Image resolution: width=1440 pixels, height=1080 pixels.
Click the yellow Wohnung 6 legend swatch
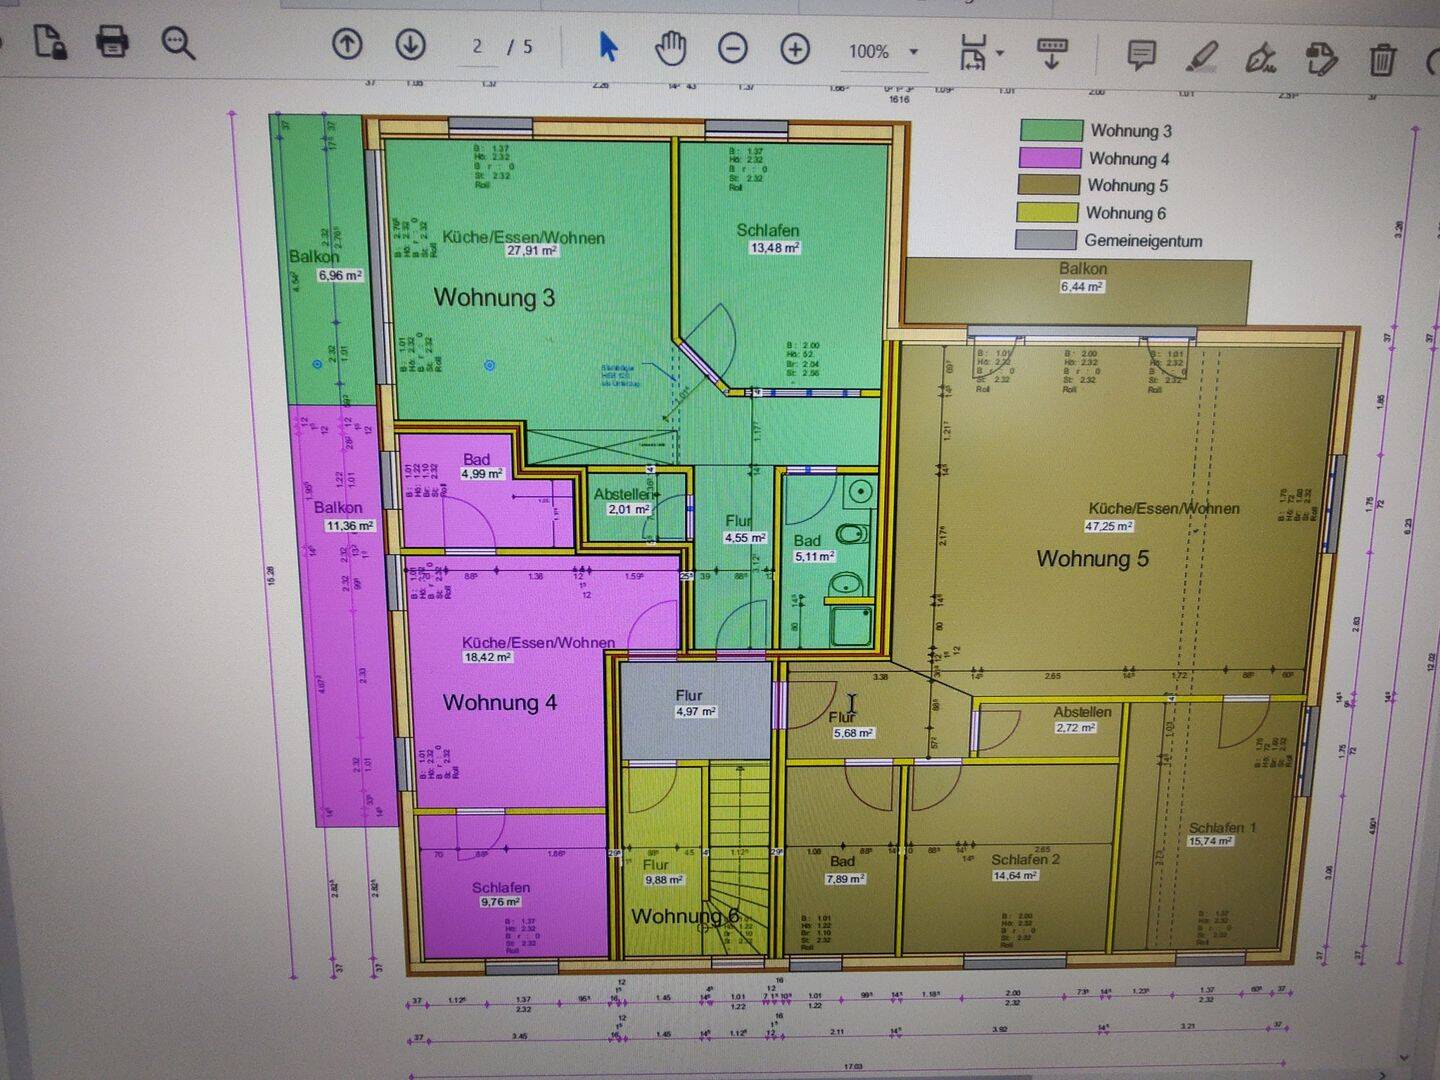pyautogui.click(x=1048, y=212)
